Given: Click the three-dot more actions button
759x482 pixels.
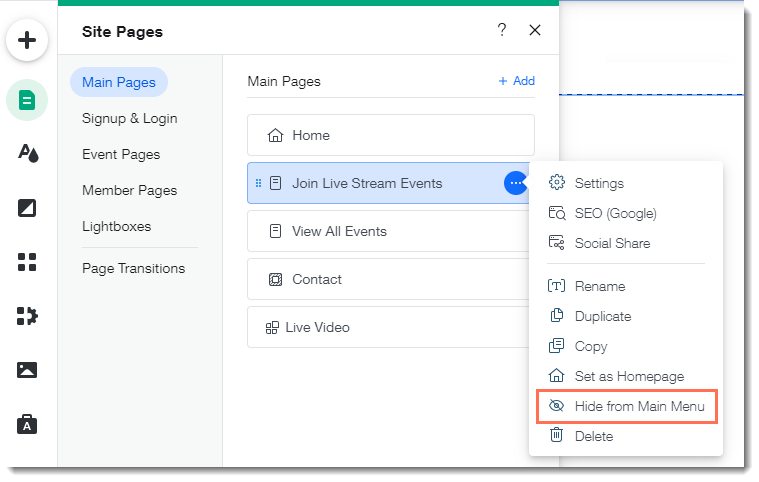Looking at the screenshot, I should (516, 183).
